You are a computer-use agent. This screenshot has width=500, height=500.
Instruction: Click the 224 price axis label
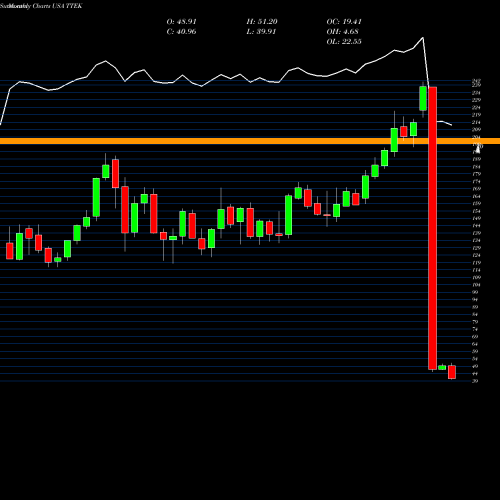[476, 108]
